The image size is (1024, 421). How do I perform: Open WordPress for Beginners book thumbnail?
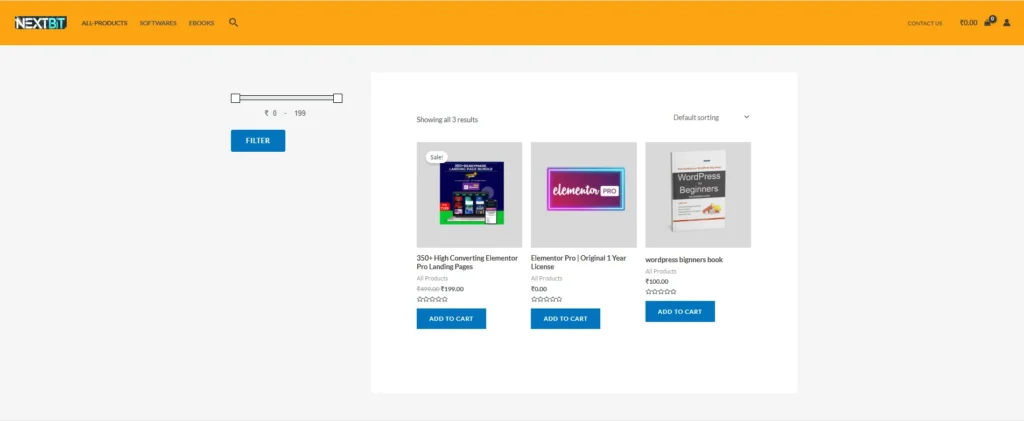698,195
